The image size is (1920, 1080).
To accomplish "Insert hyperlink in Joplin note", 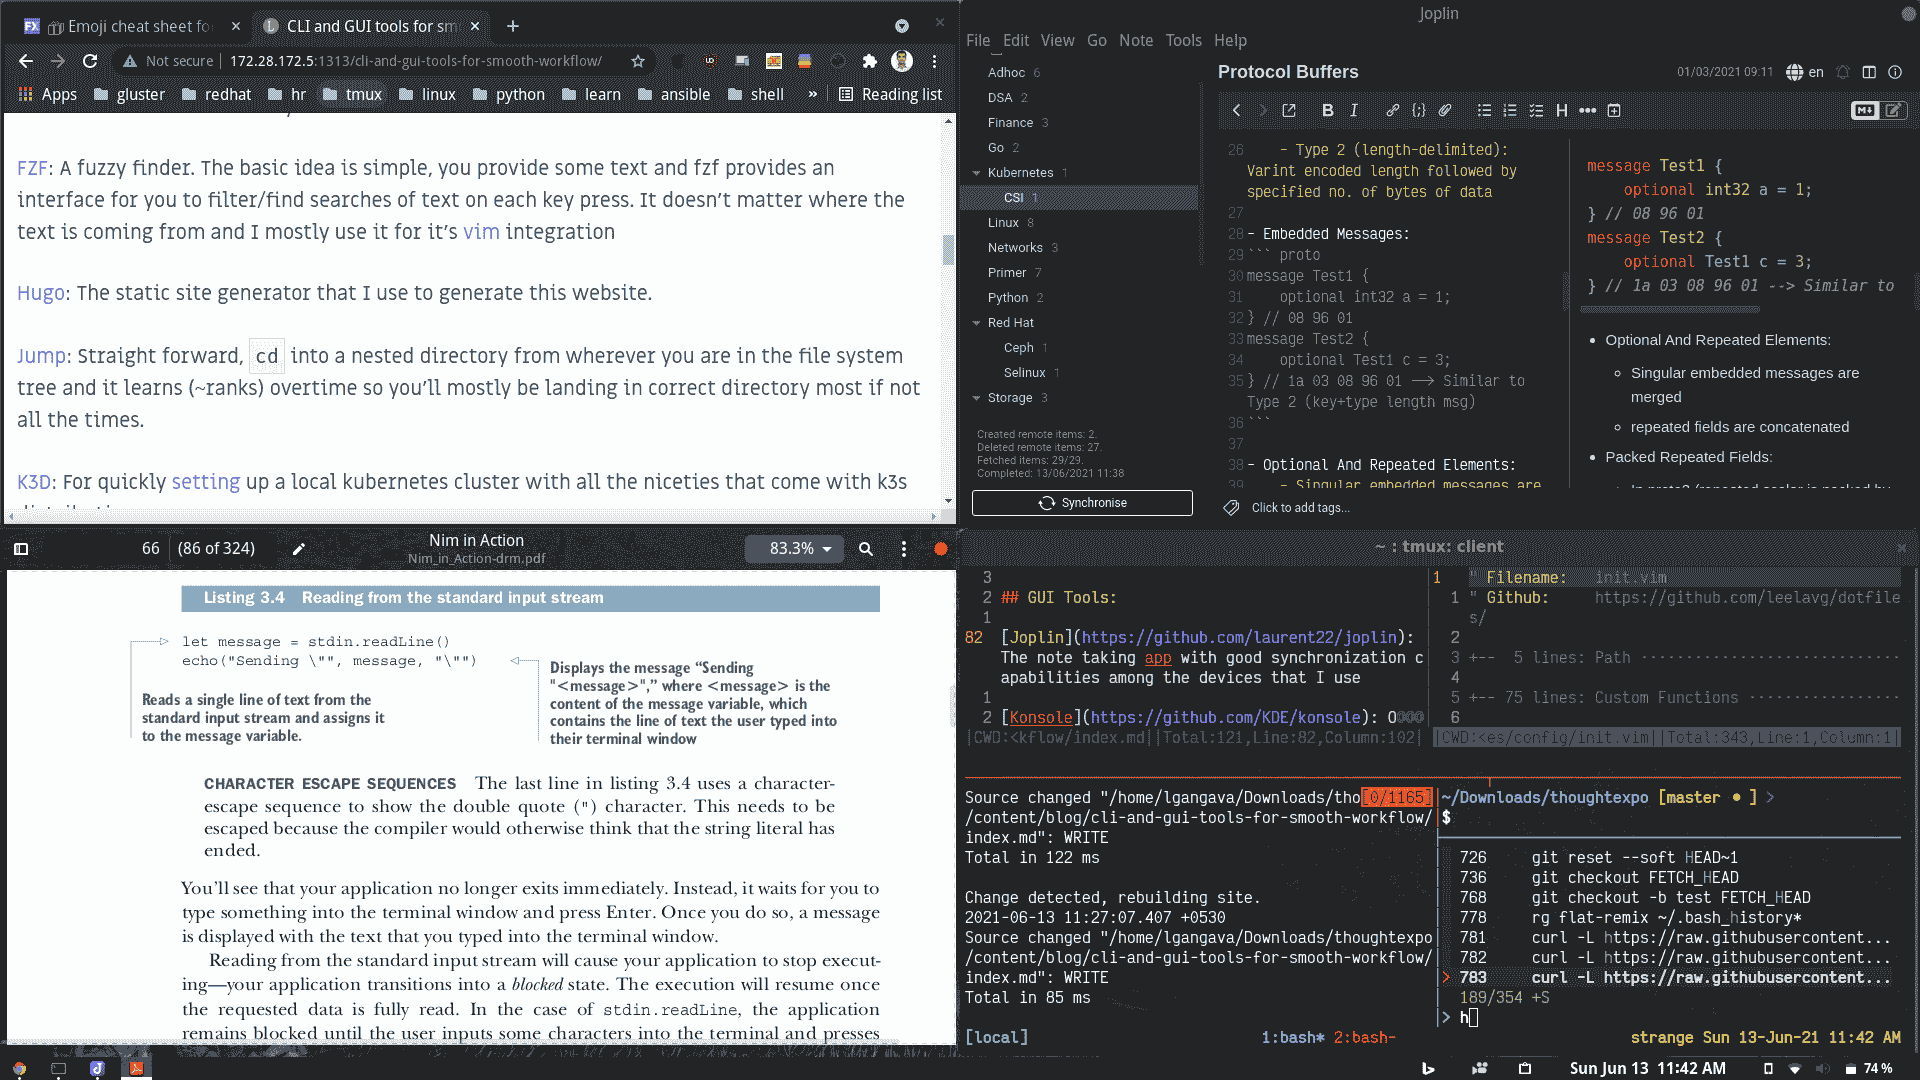I will tap(1392, 111).
